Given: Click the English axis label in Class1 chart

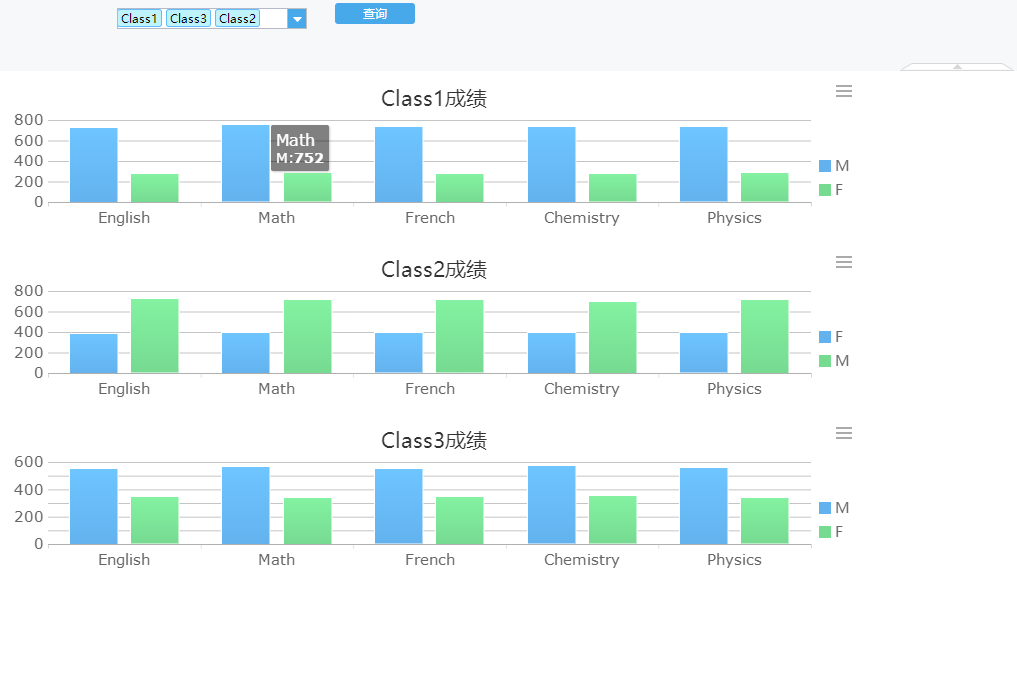Looking at the screenshot, I should 124,218.
